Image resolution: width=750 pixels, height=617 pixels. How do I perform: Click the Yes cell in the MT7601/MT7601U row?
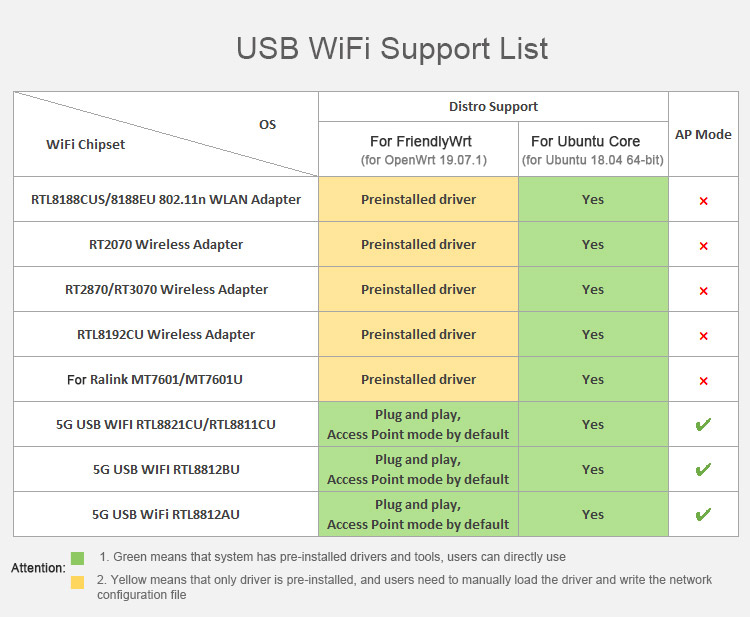click(x=593, y=379)
